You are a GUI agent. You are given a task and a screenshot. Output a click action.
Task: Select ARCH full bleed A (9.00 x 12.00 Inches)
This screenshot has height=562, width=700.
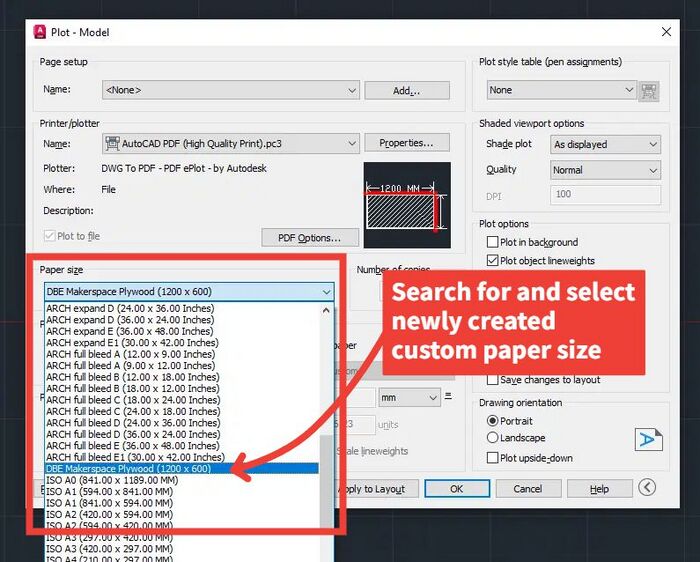(182, 366)
